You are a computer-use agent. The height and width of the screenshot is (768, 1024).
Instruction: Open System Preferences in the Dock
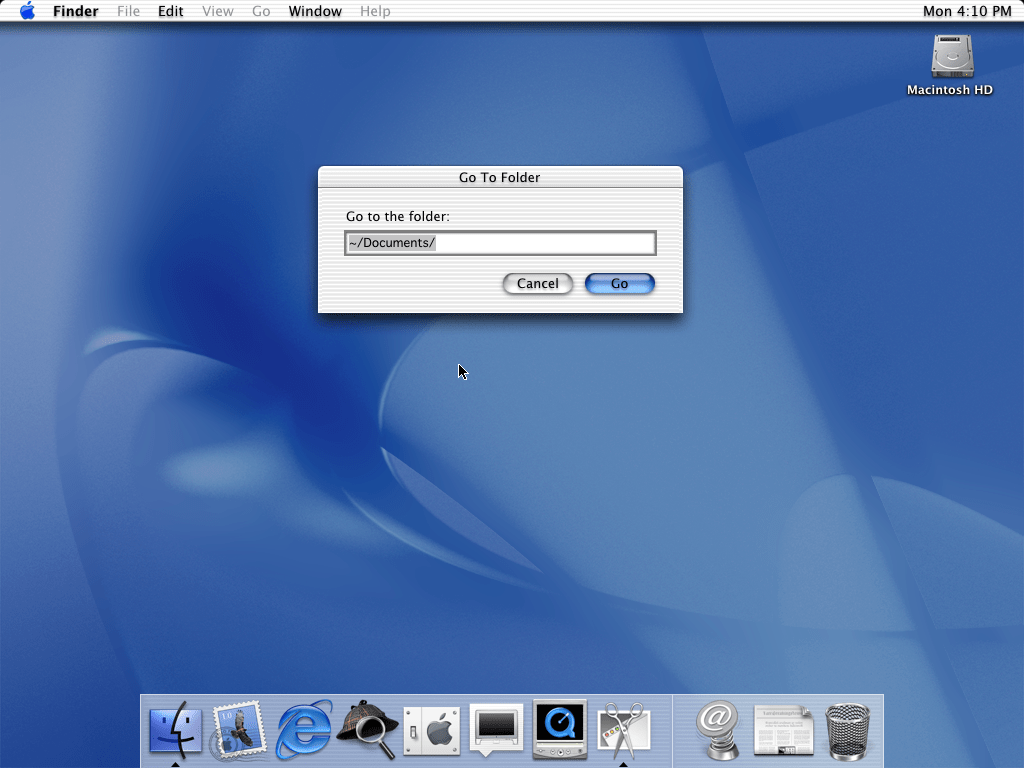[432, 730]
